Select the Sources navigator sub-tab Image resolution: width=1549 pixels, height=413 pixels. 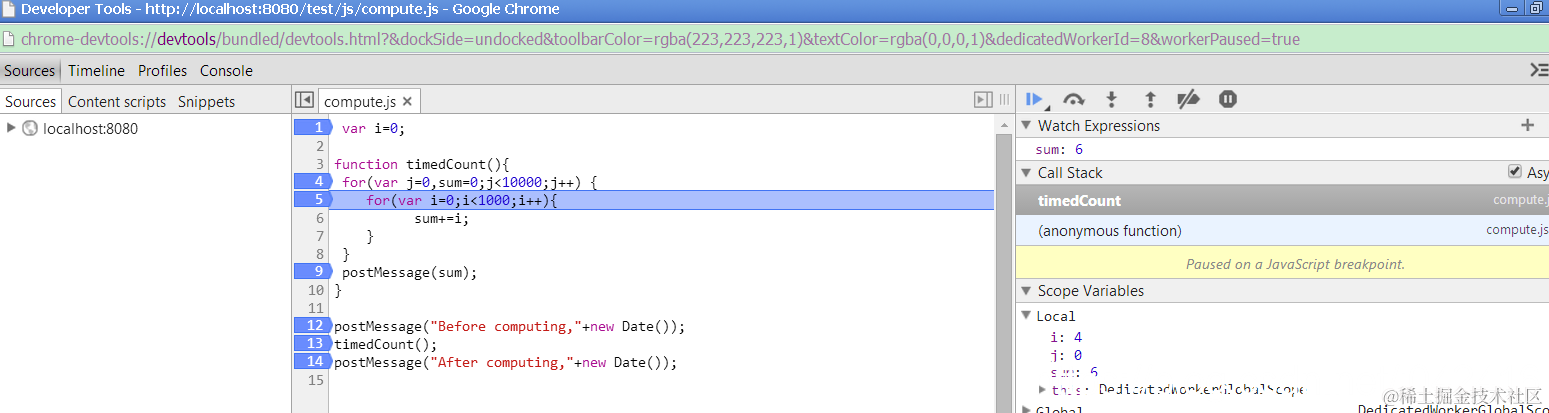(31, 101)
